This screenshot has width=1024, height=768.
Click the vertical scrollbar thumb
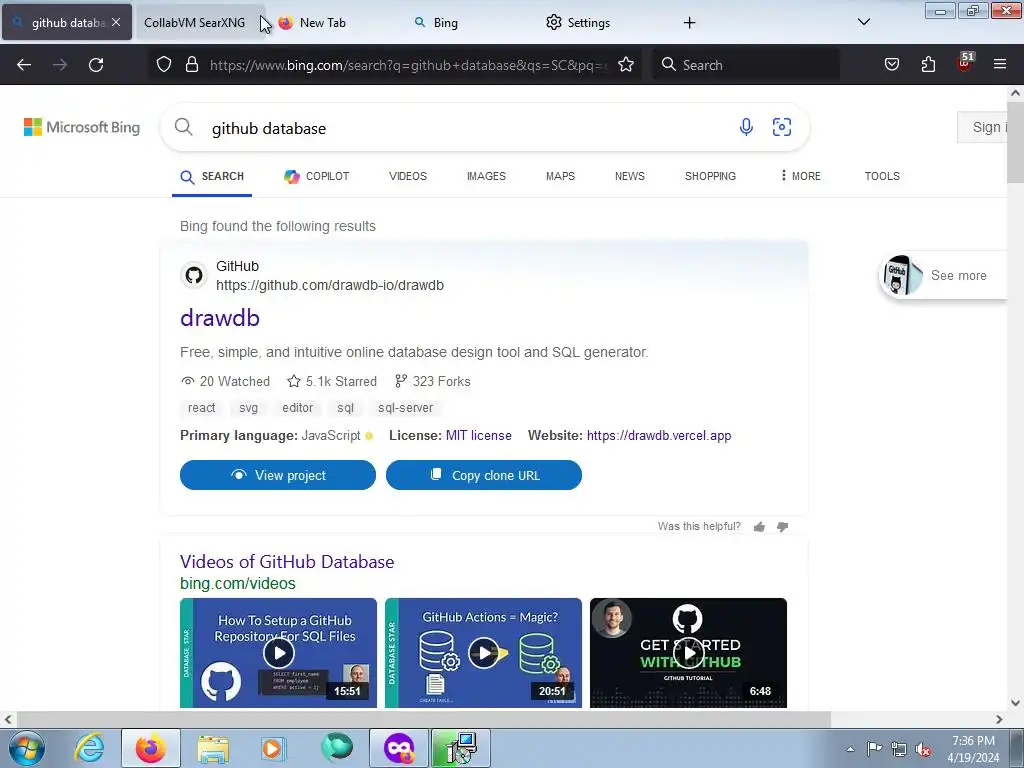click(1015, 142)
